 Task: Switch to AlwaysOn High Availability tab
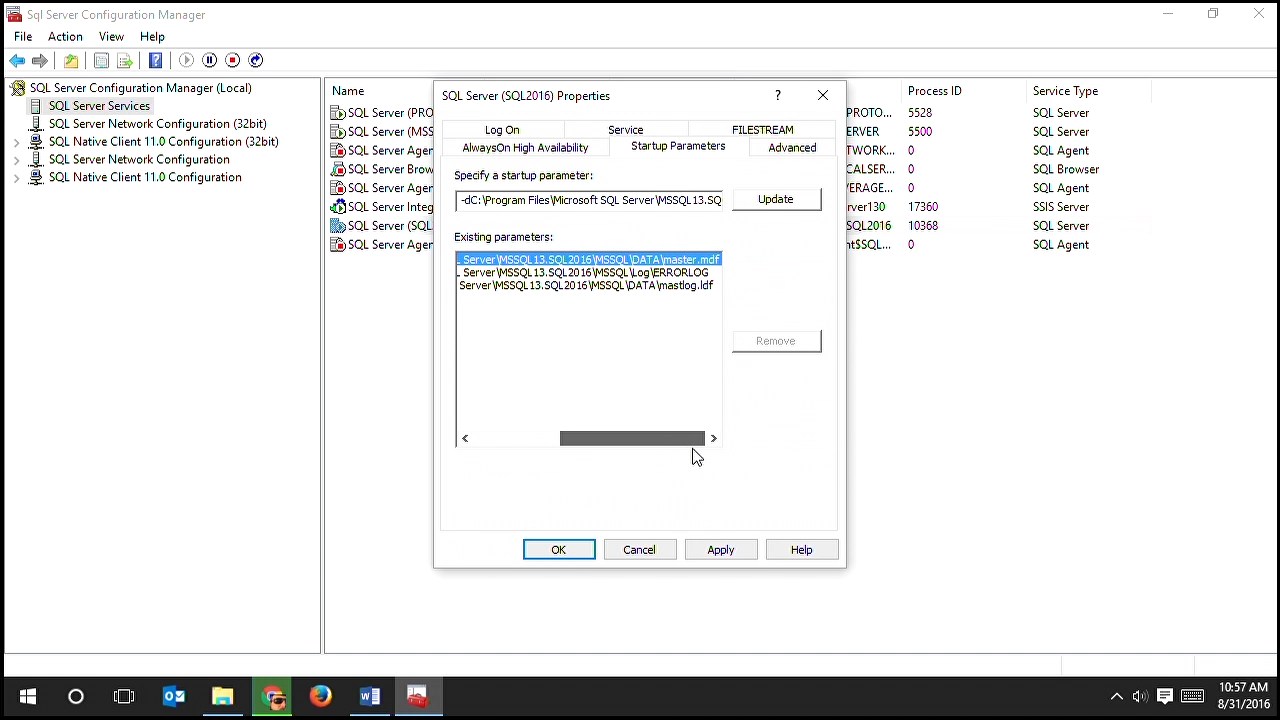[x=525, y=148]
